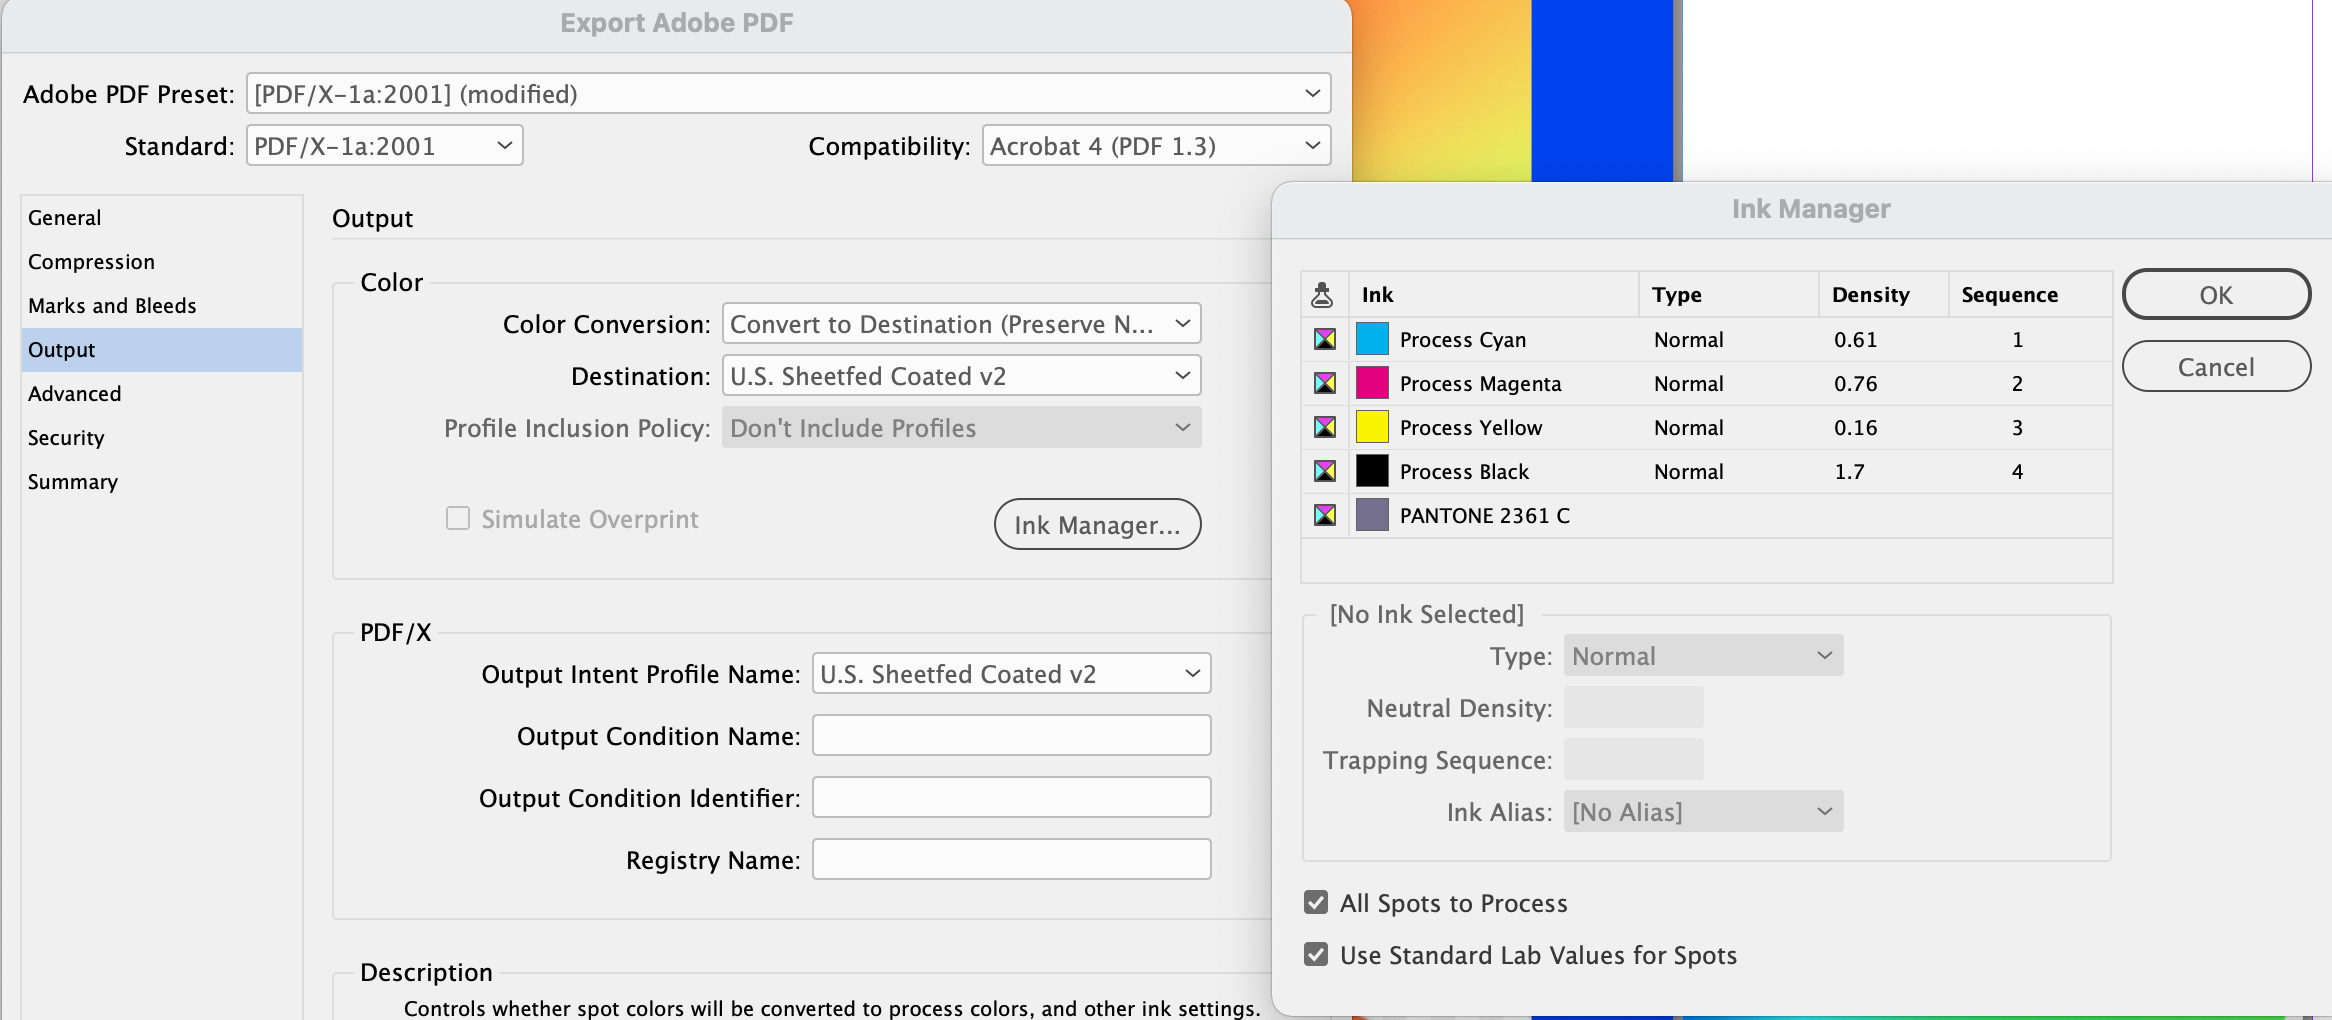Click the Process Magenta color swatch
The width and height of the screenshot is (2332, 1020).
click(x=1372, y=383)
